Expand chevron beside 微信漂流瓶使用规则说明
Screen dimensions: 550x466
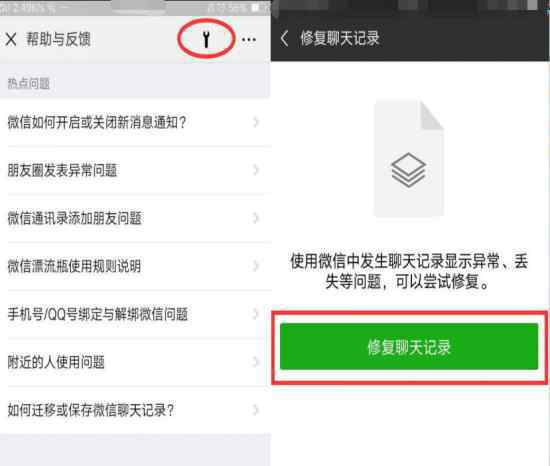pyautogui.click(x=256, y=266)
